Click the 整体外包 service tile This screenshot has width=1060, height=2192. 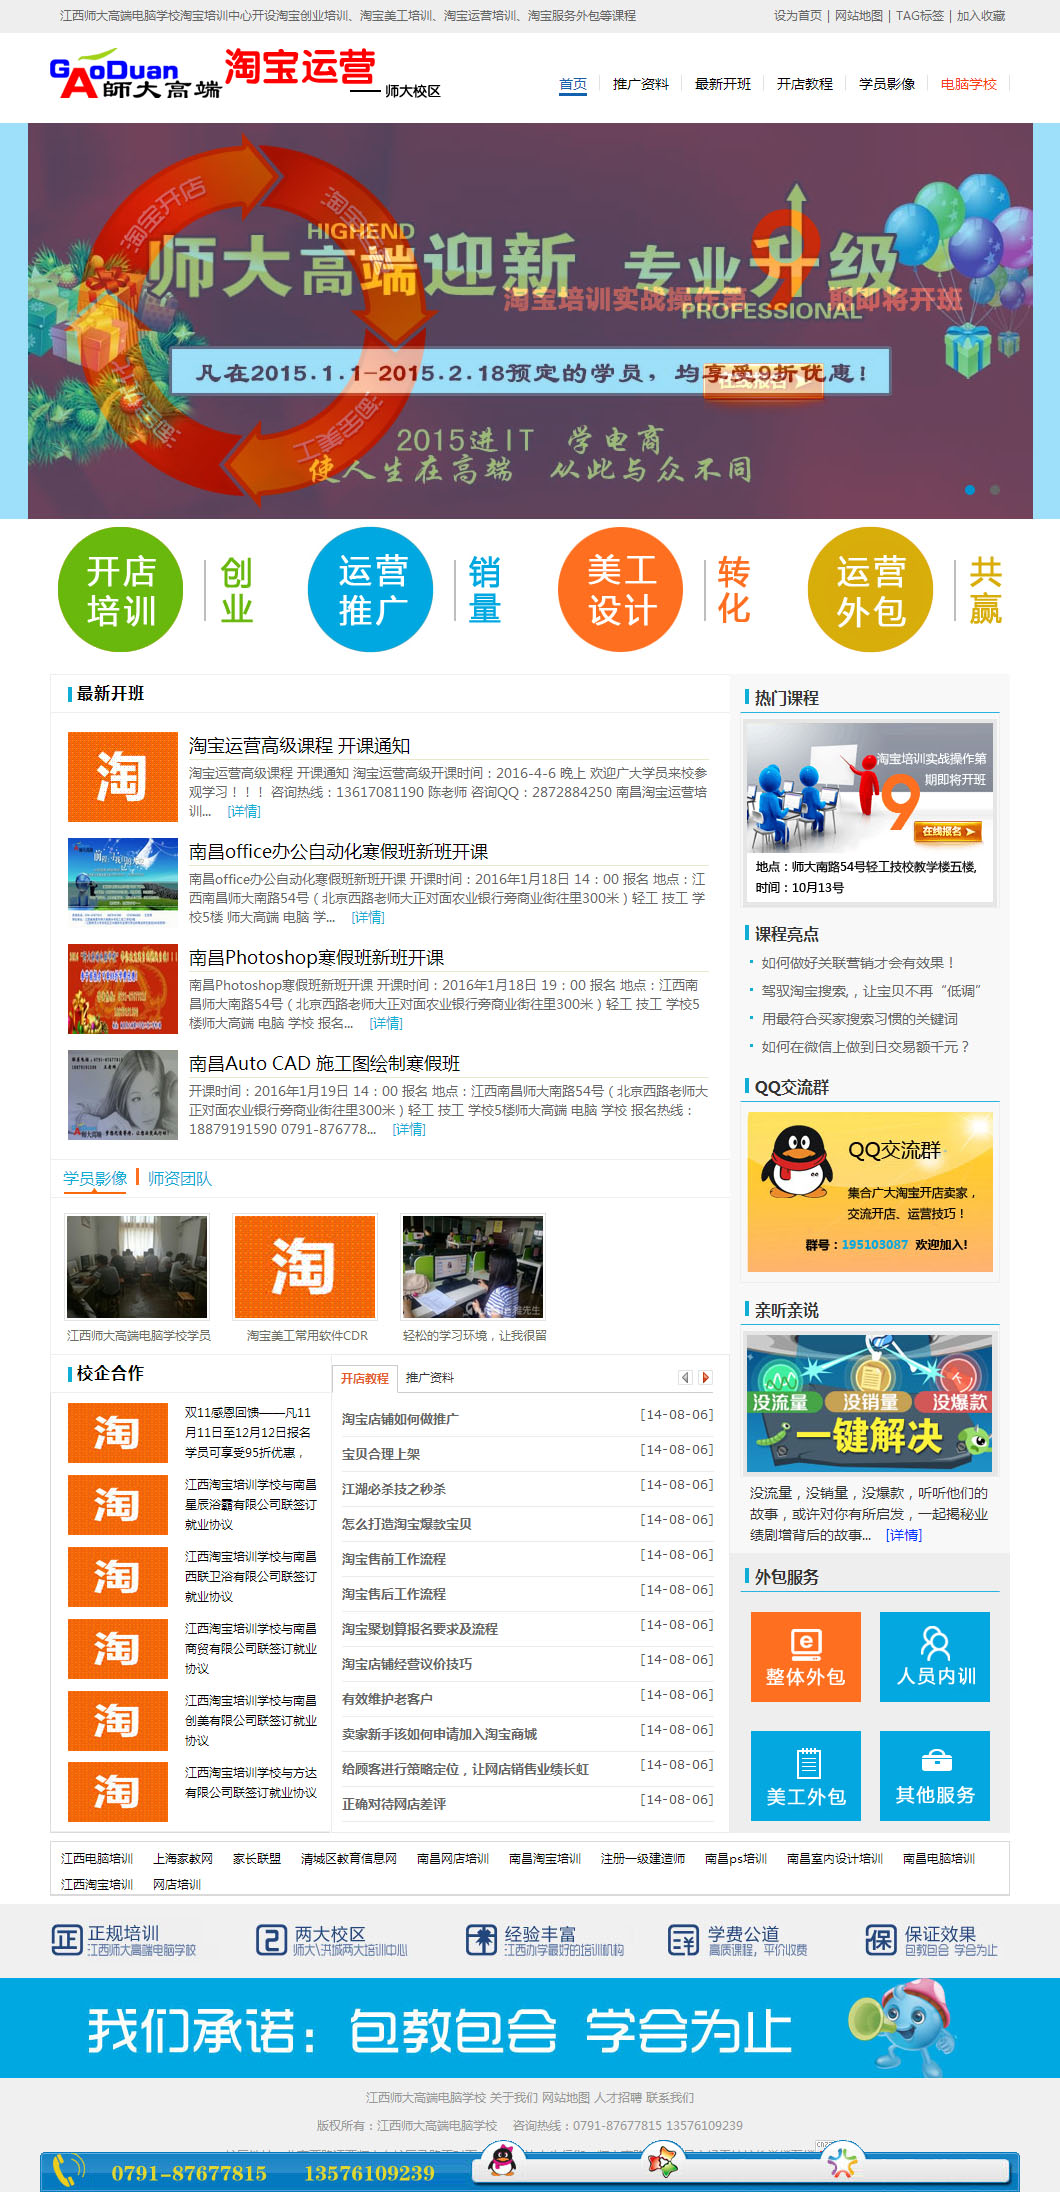click(x=806, y=1657)
